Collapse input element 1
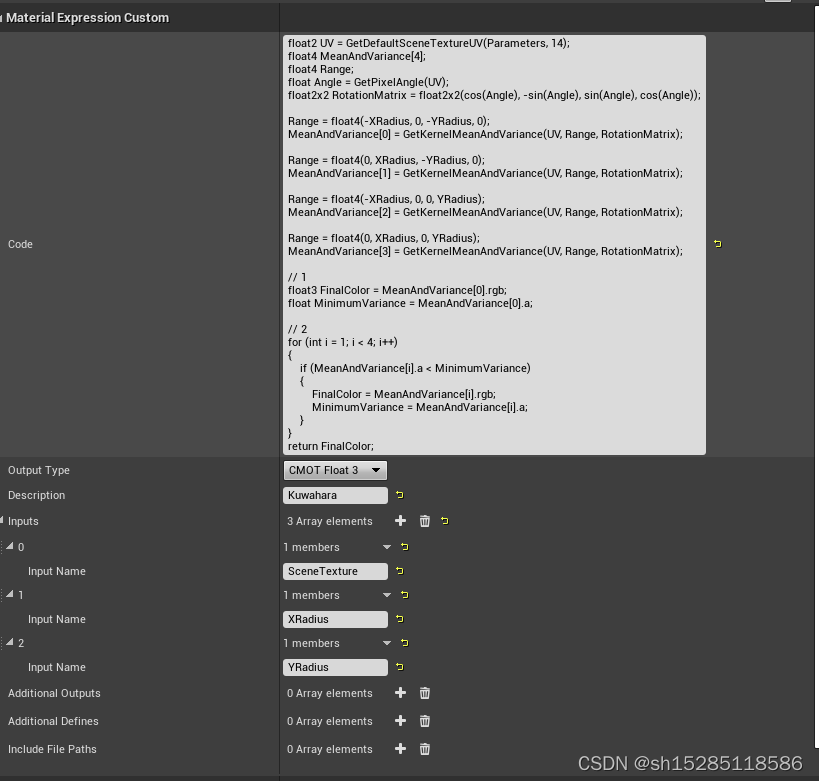Viewport: 819px width, 781px height. click(10, 594)
